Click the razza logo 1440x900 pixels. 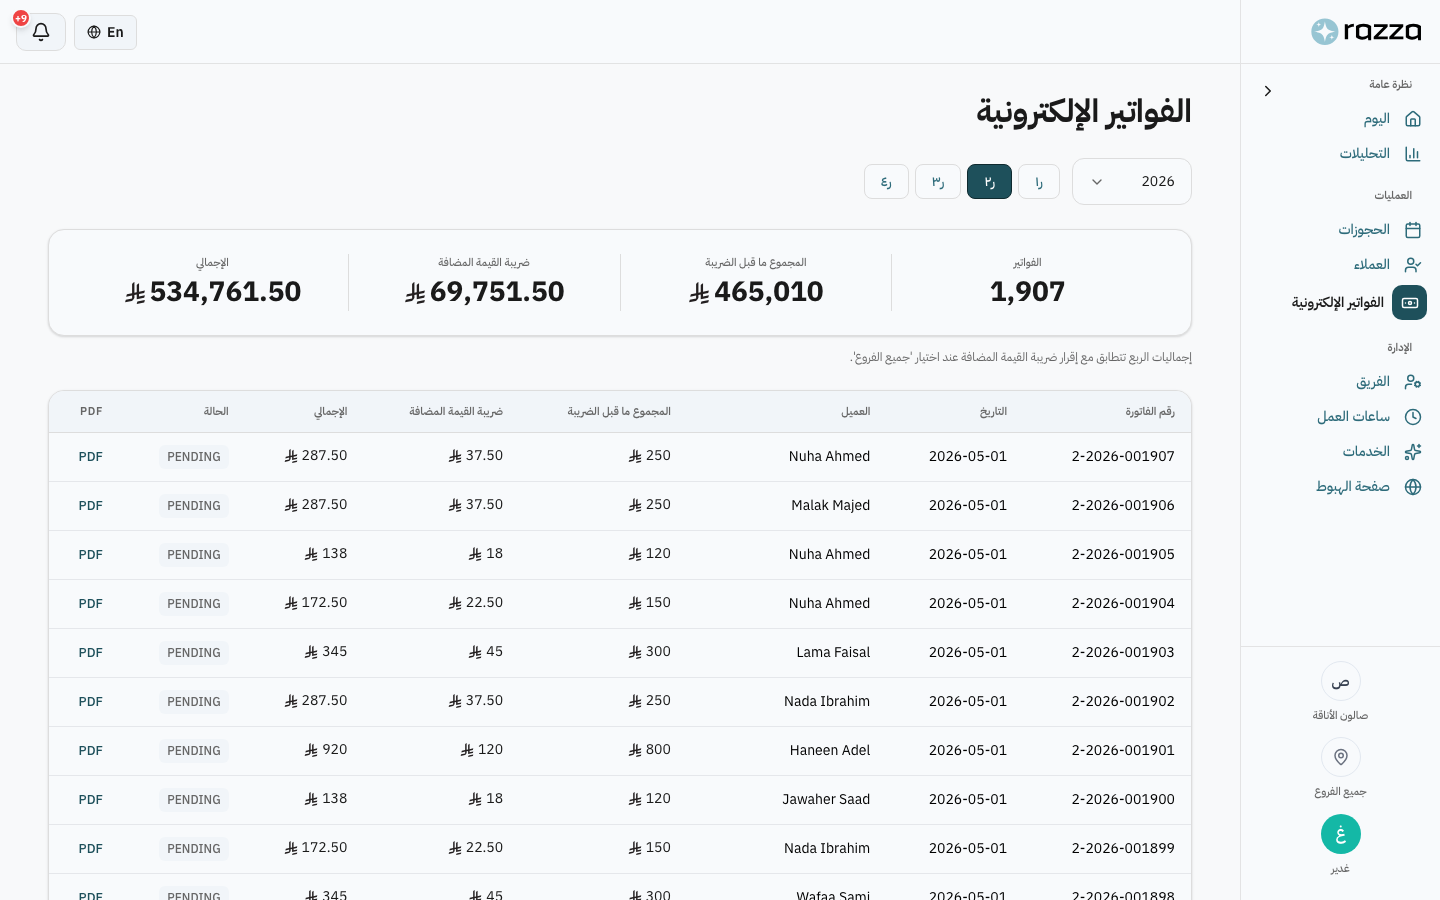(1366, 31)
